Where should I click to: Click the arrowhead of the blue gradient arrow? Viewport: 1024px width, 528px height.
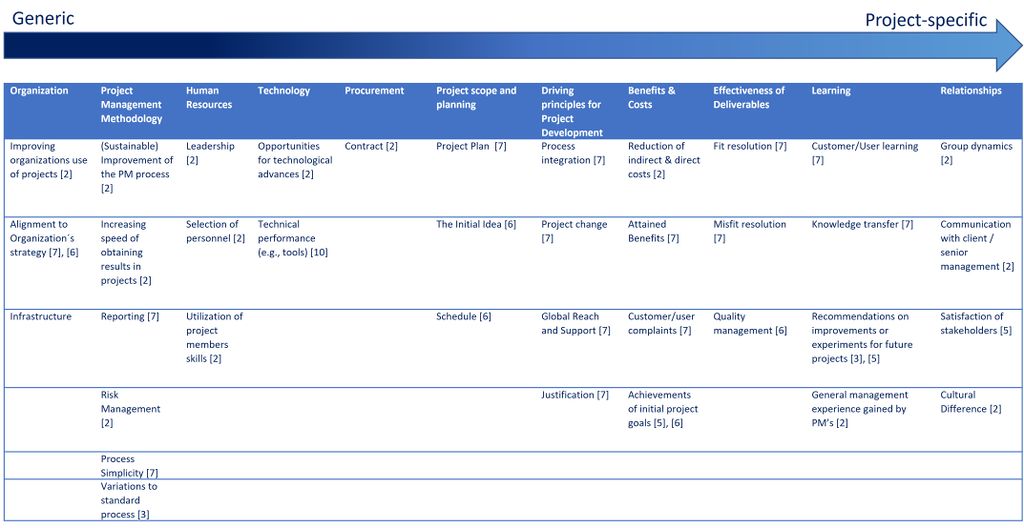point(1008,46)
